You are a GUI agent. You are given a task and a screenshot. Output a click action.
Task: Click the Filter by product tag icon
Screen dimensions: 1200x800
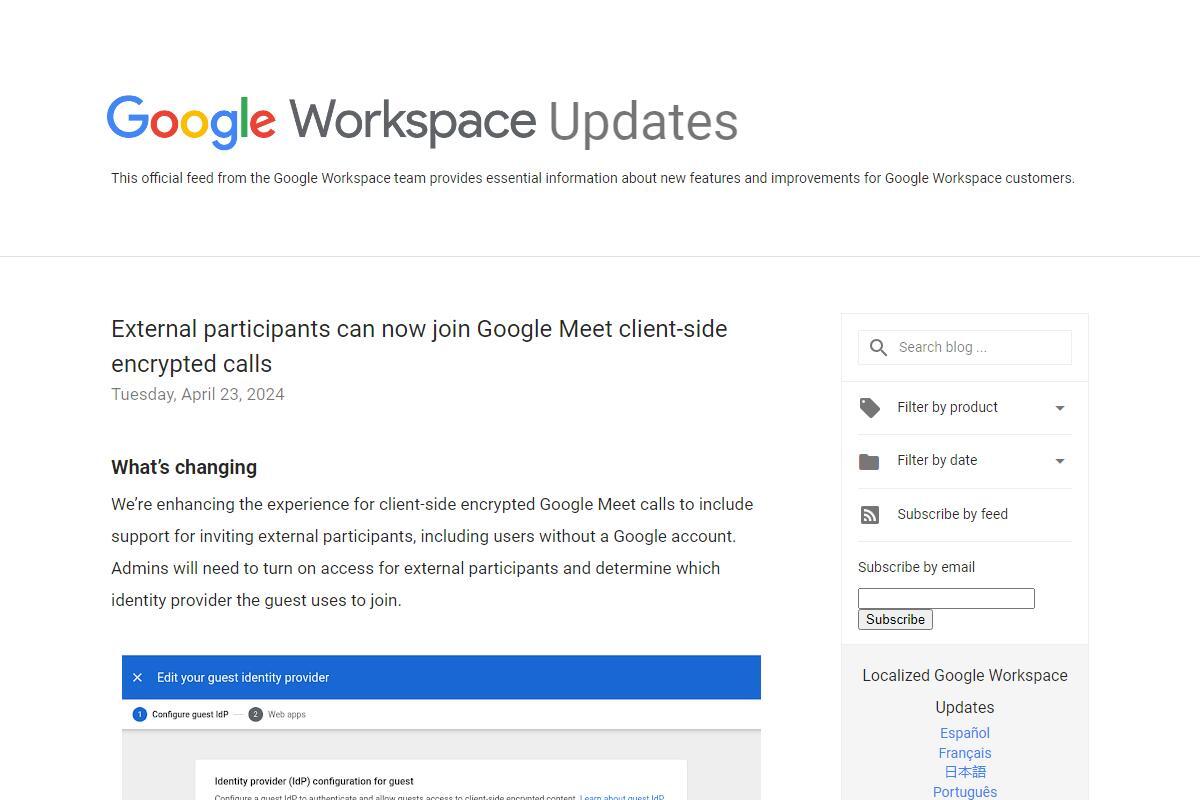pyautogui.click(x=870, y=408)
